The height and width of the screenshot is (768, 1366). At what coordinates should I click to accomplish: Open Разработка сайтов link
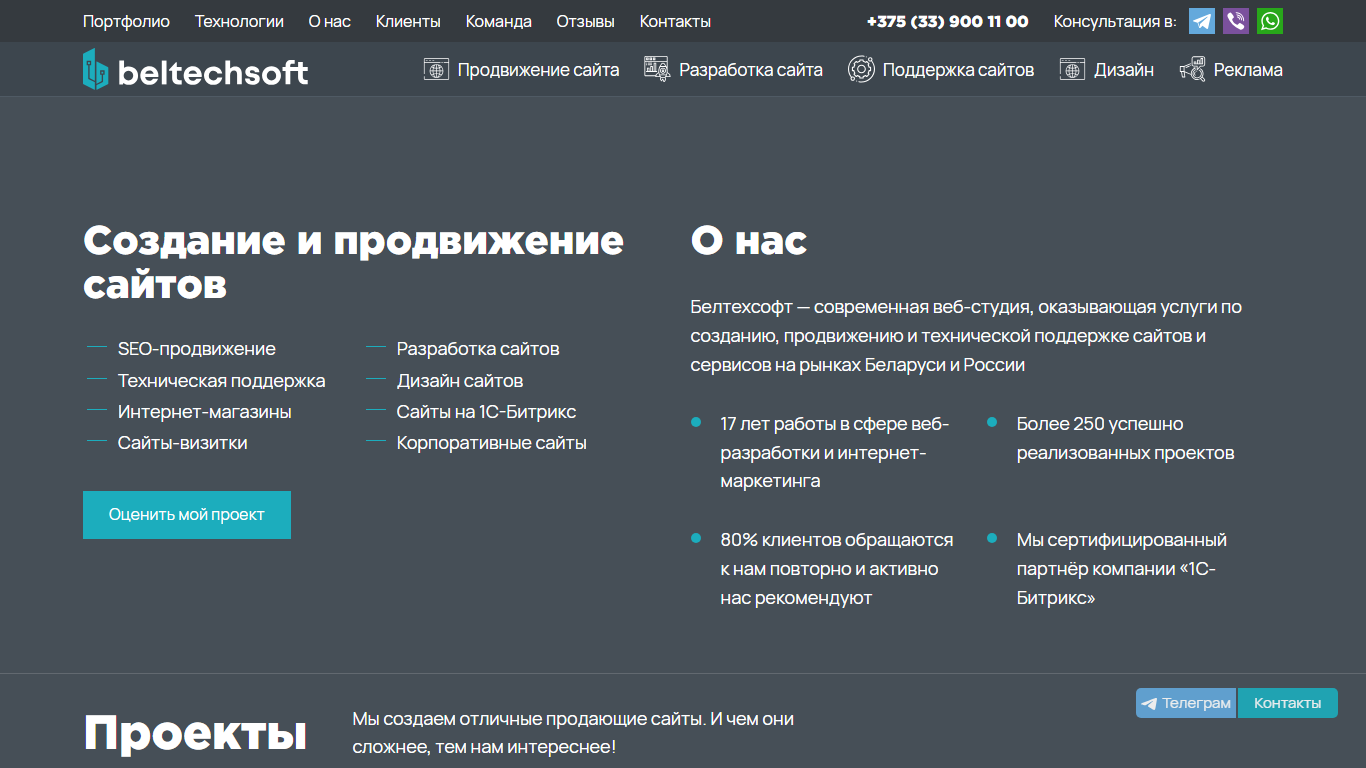pyautogui.click(x=478, y=349)
